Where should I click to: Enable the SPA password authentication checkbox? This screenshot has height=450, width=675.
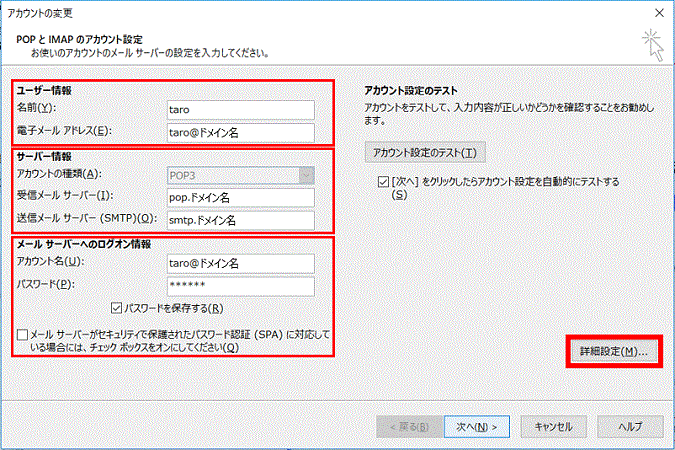(22, 335)
